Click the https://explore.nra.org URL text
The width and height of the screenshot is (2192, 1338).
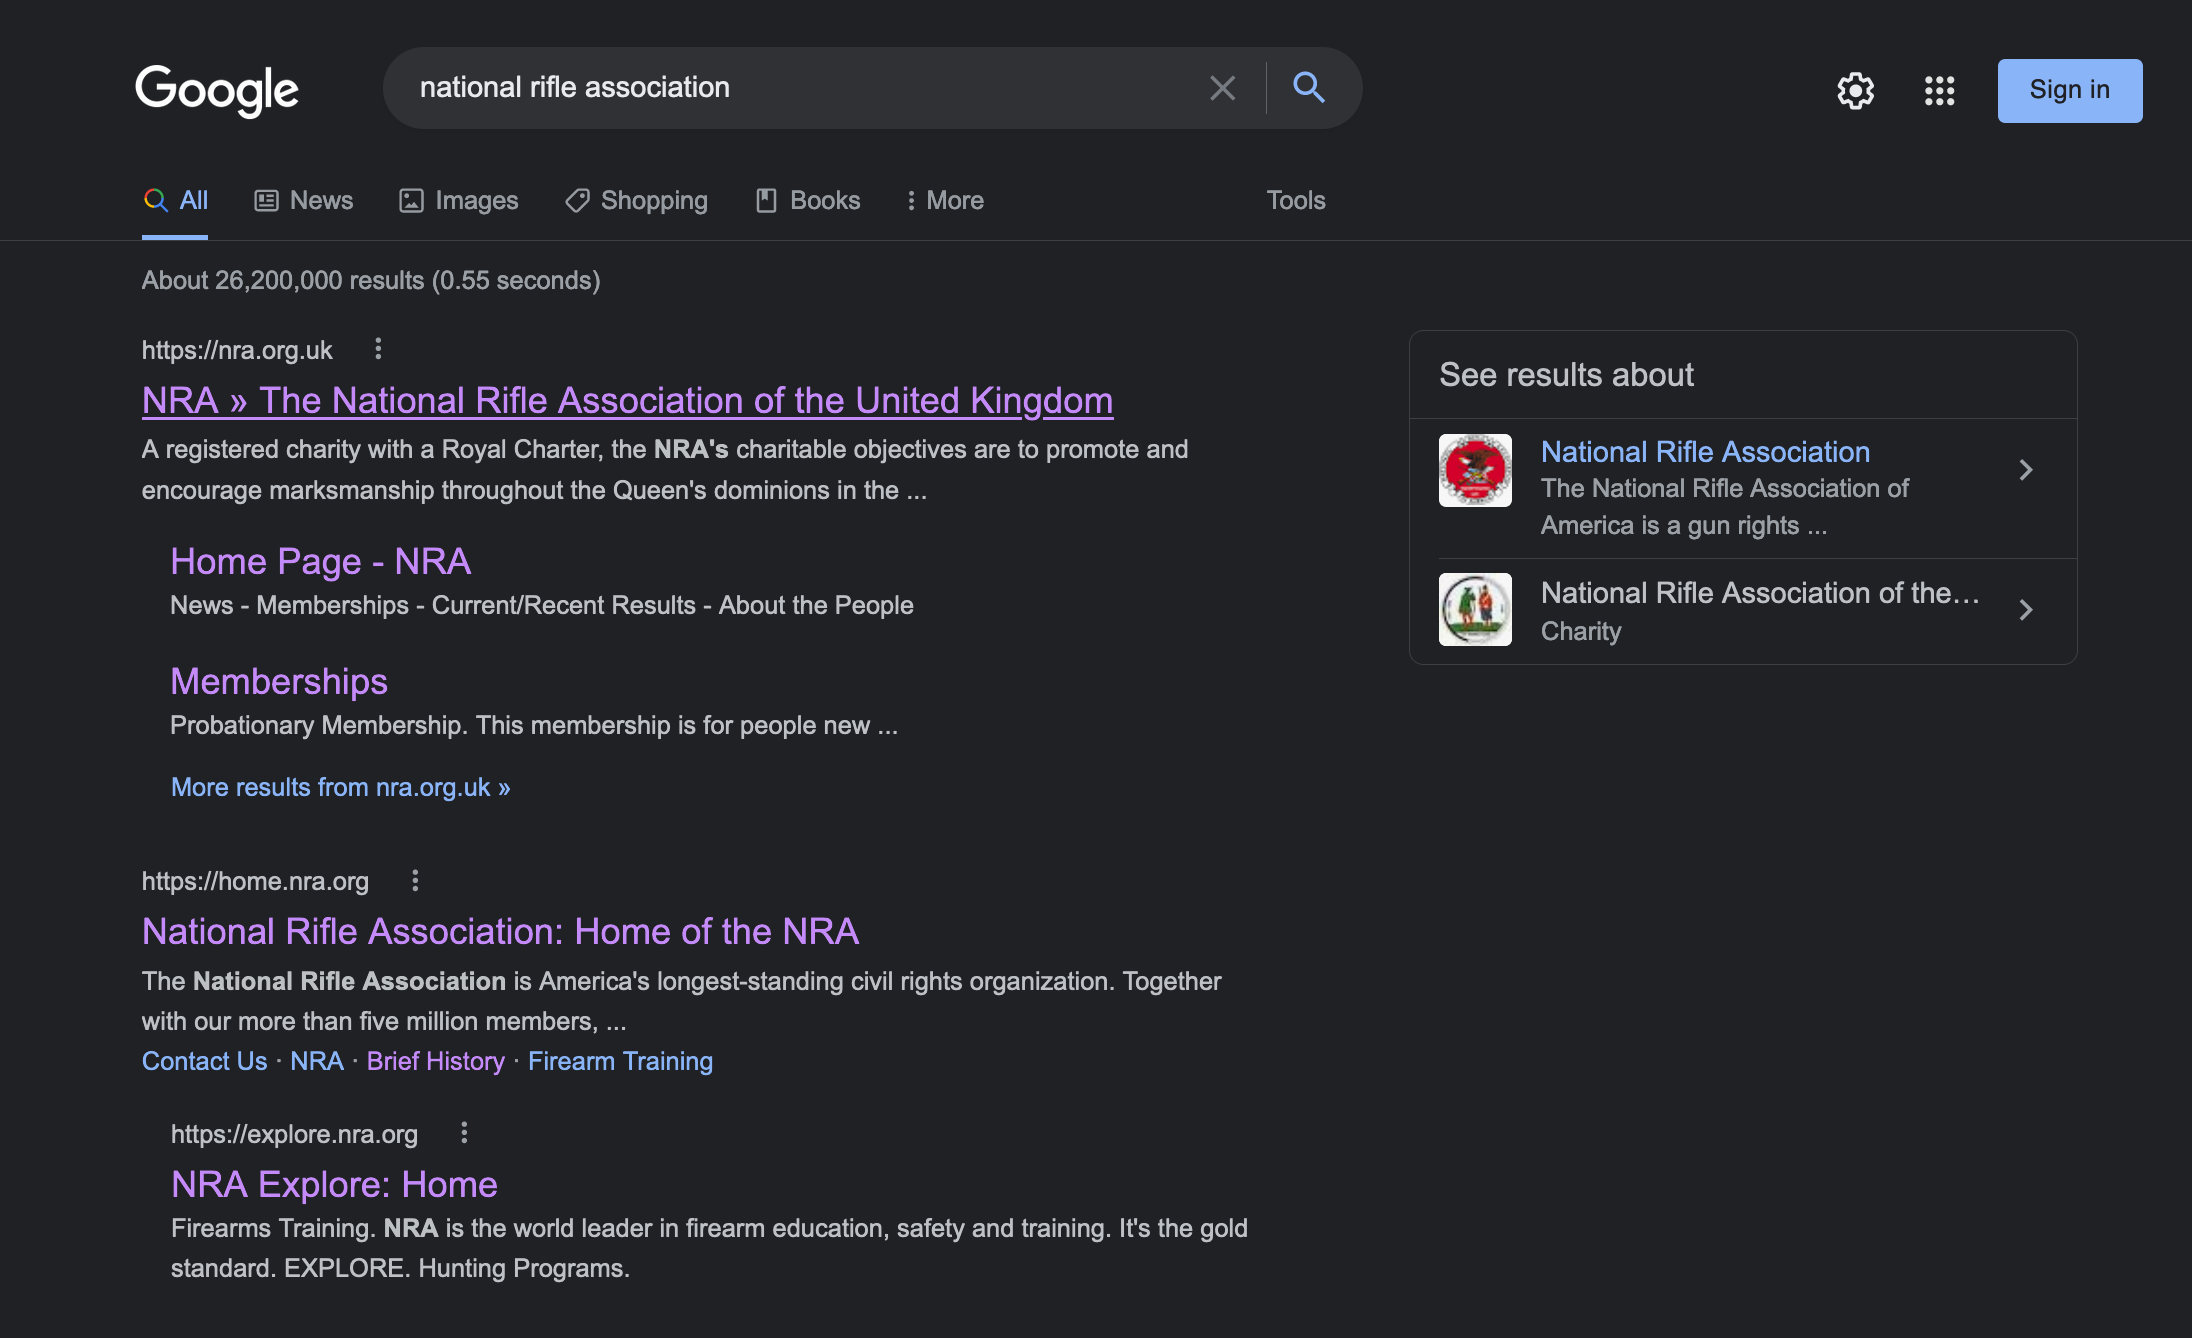(294, 1134)
